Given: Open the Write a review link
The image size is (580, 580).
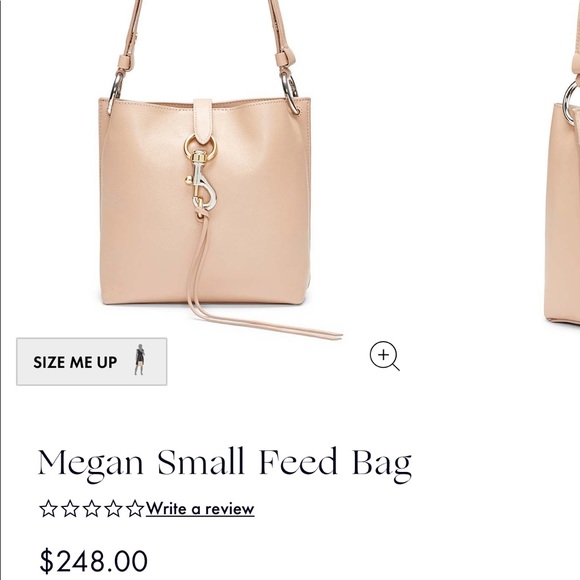Looking at the screenshot, I should pyautogui.click(x=200, y=509).
